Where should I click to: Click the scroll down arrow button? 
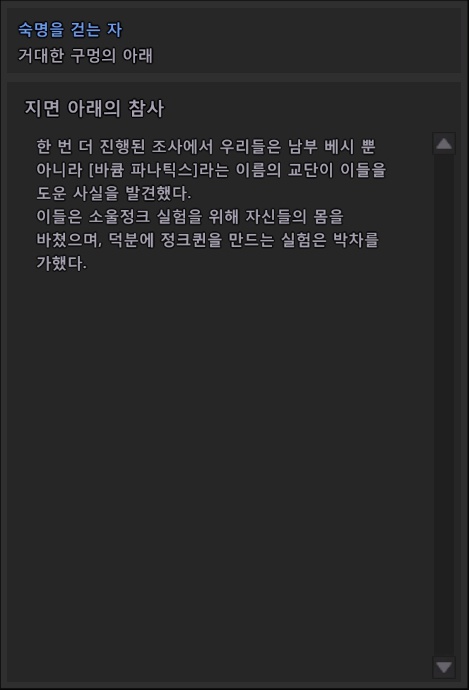pyautogui.click(x=443, y=667)
